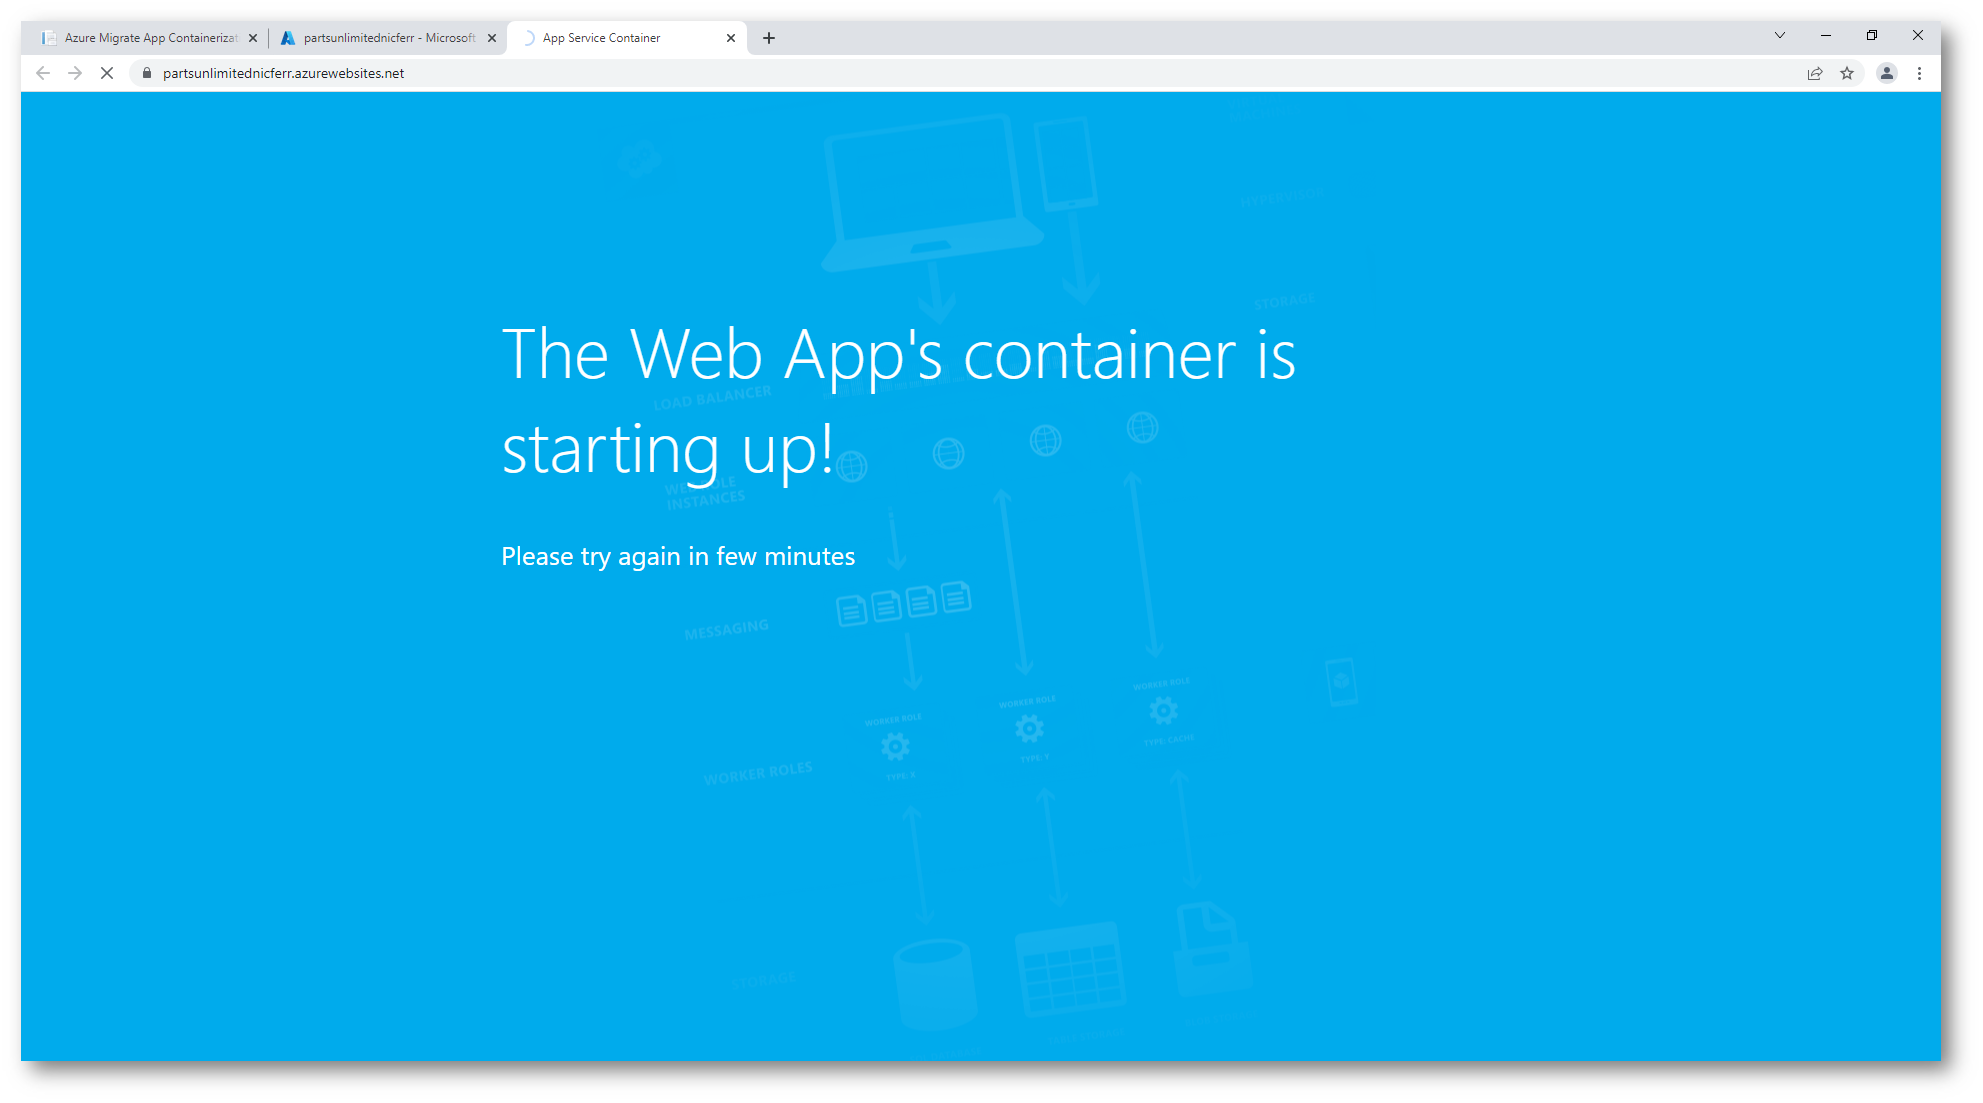Share this page icon

(1814, 73)
